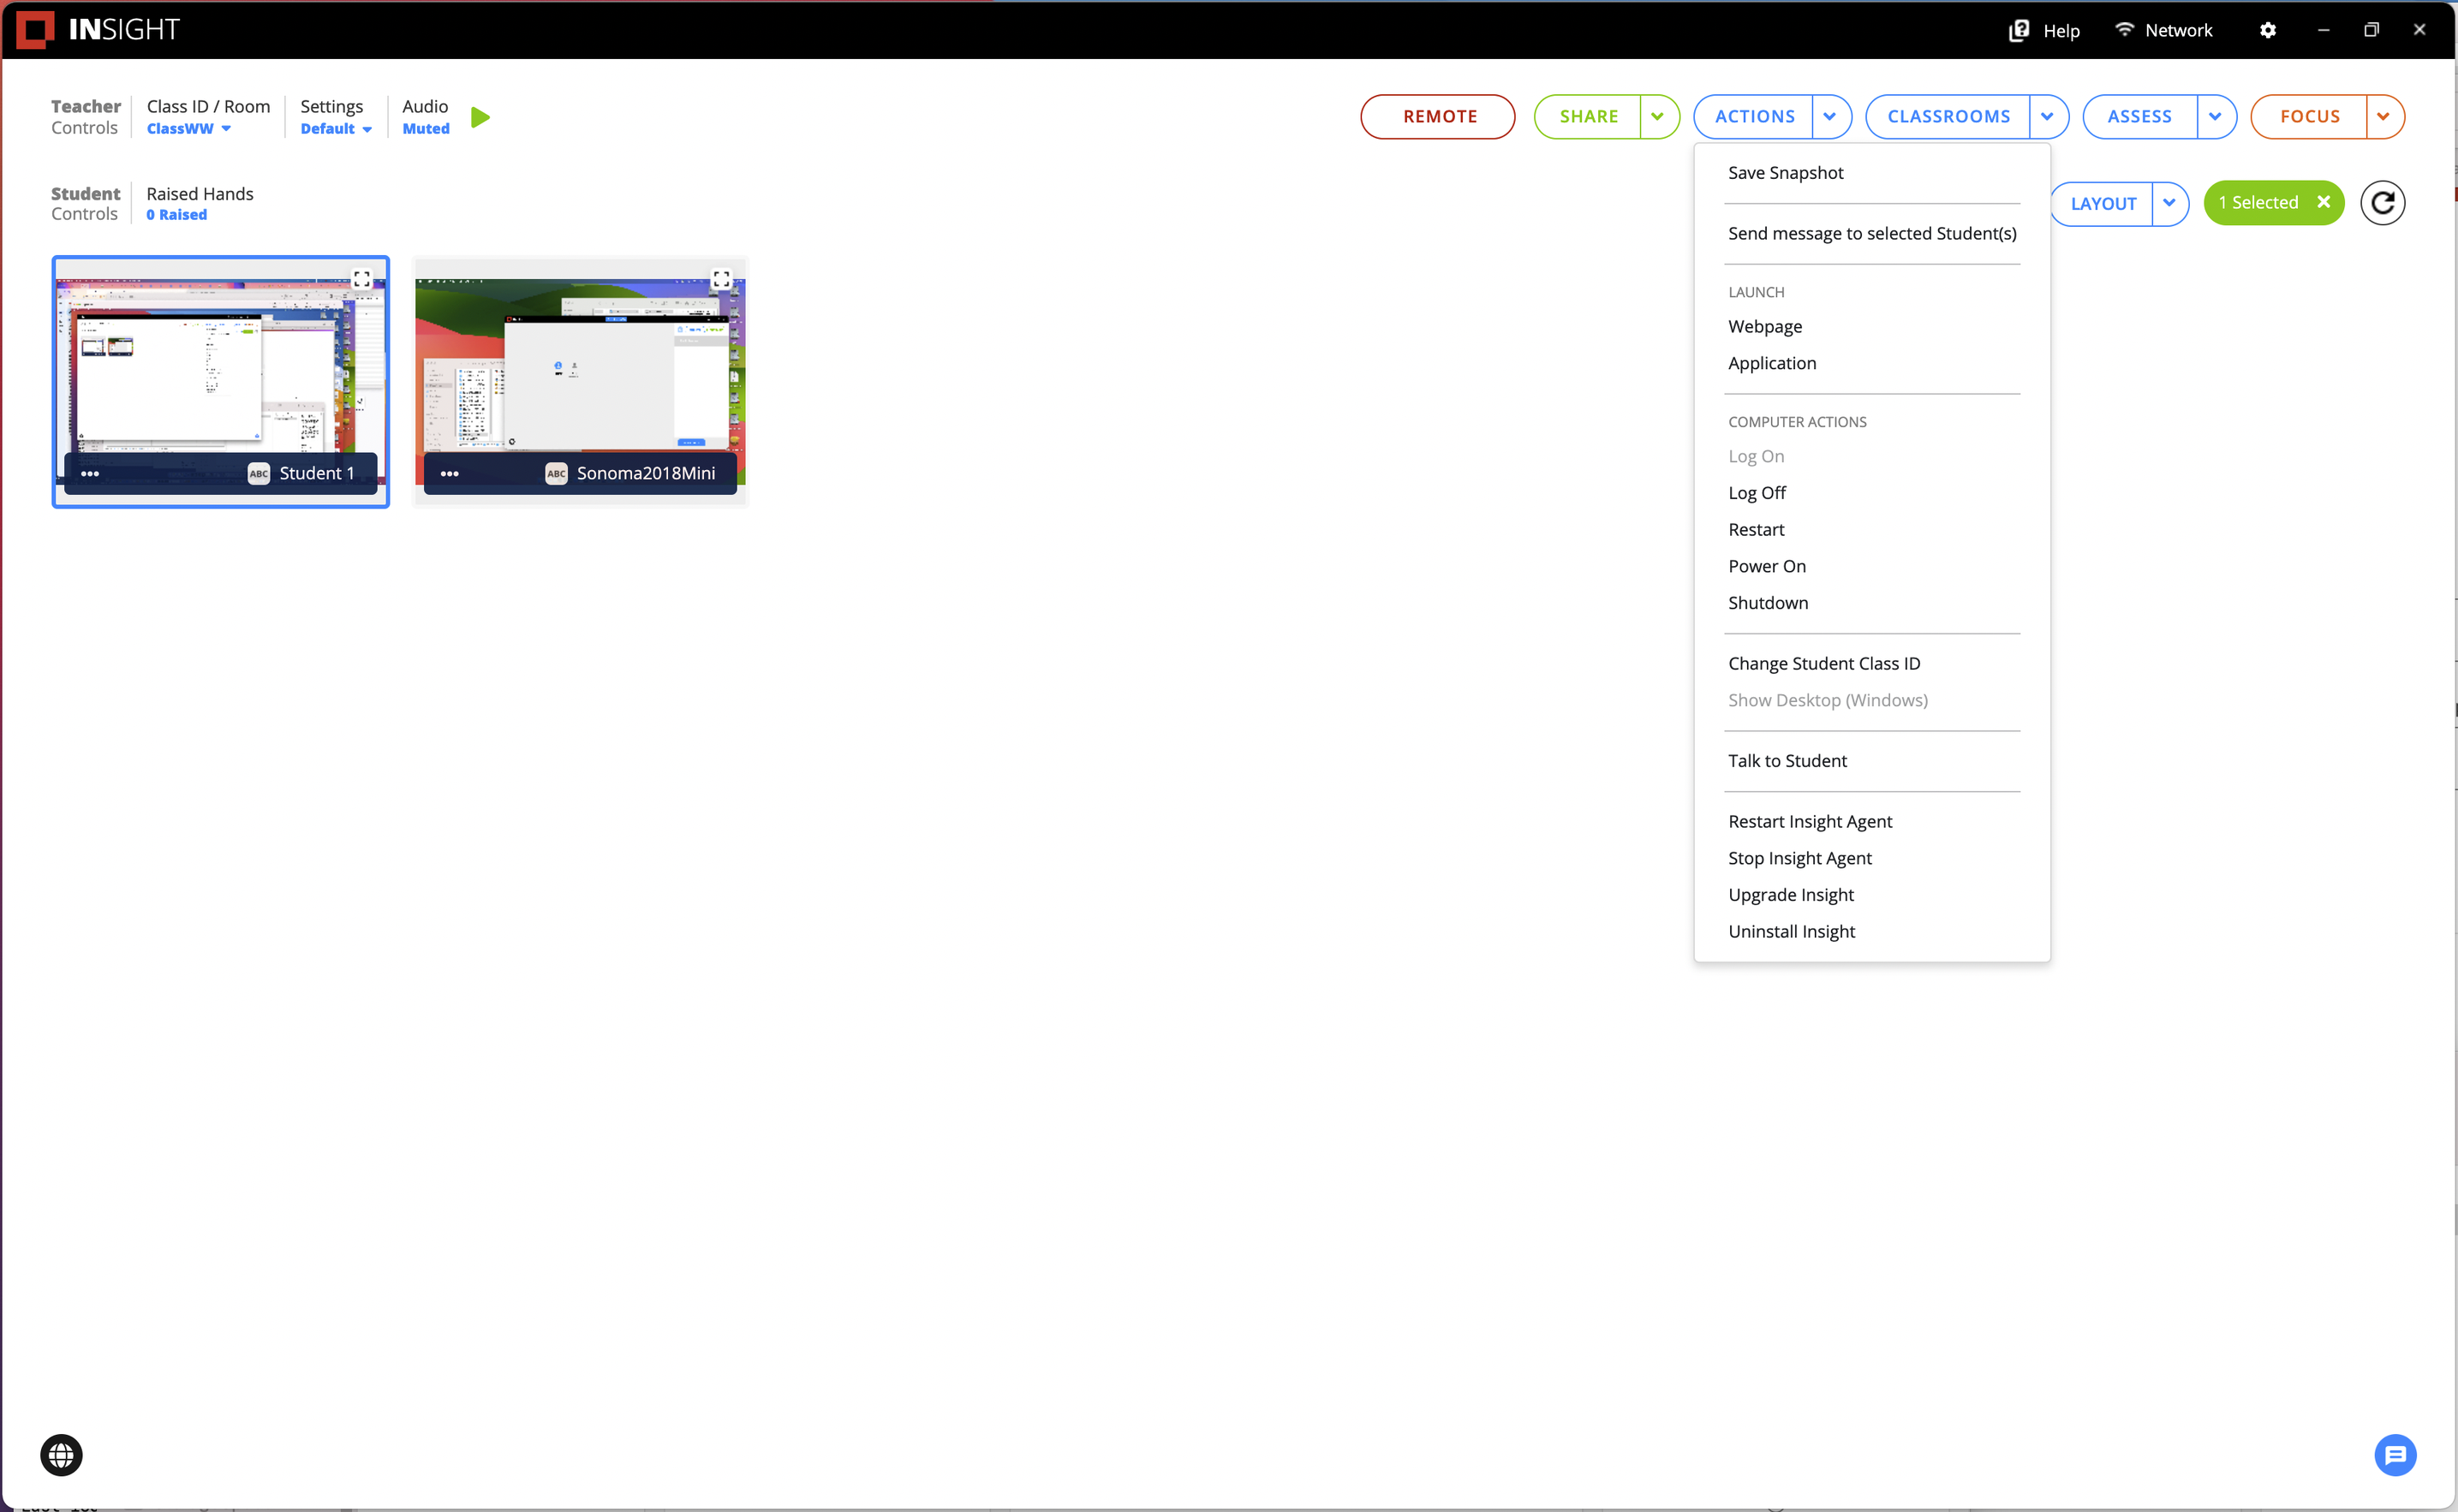The image size is (2458, 1512).
Task: Click the 0 Raised hands link
Action: pos(177,214)
